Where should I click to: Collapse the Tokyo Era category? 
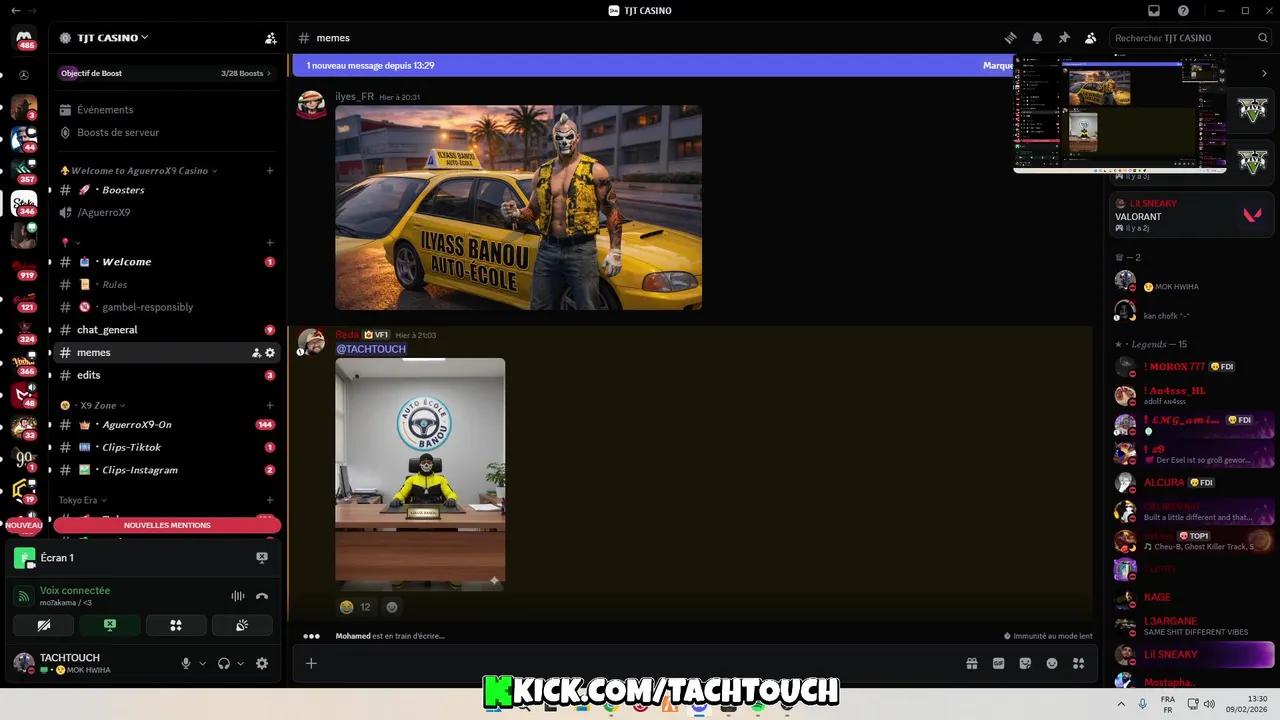tap(82, 500)
